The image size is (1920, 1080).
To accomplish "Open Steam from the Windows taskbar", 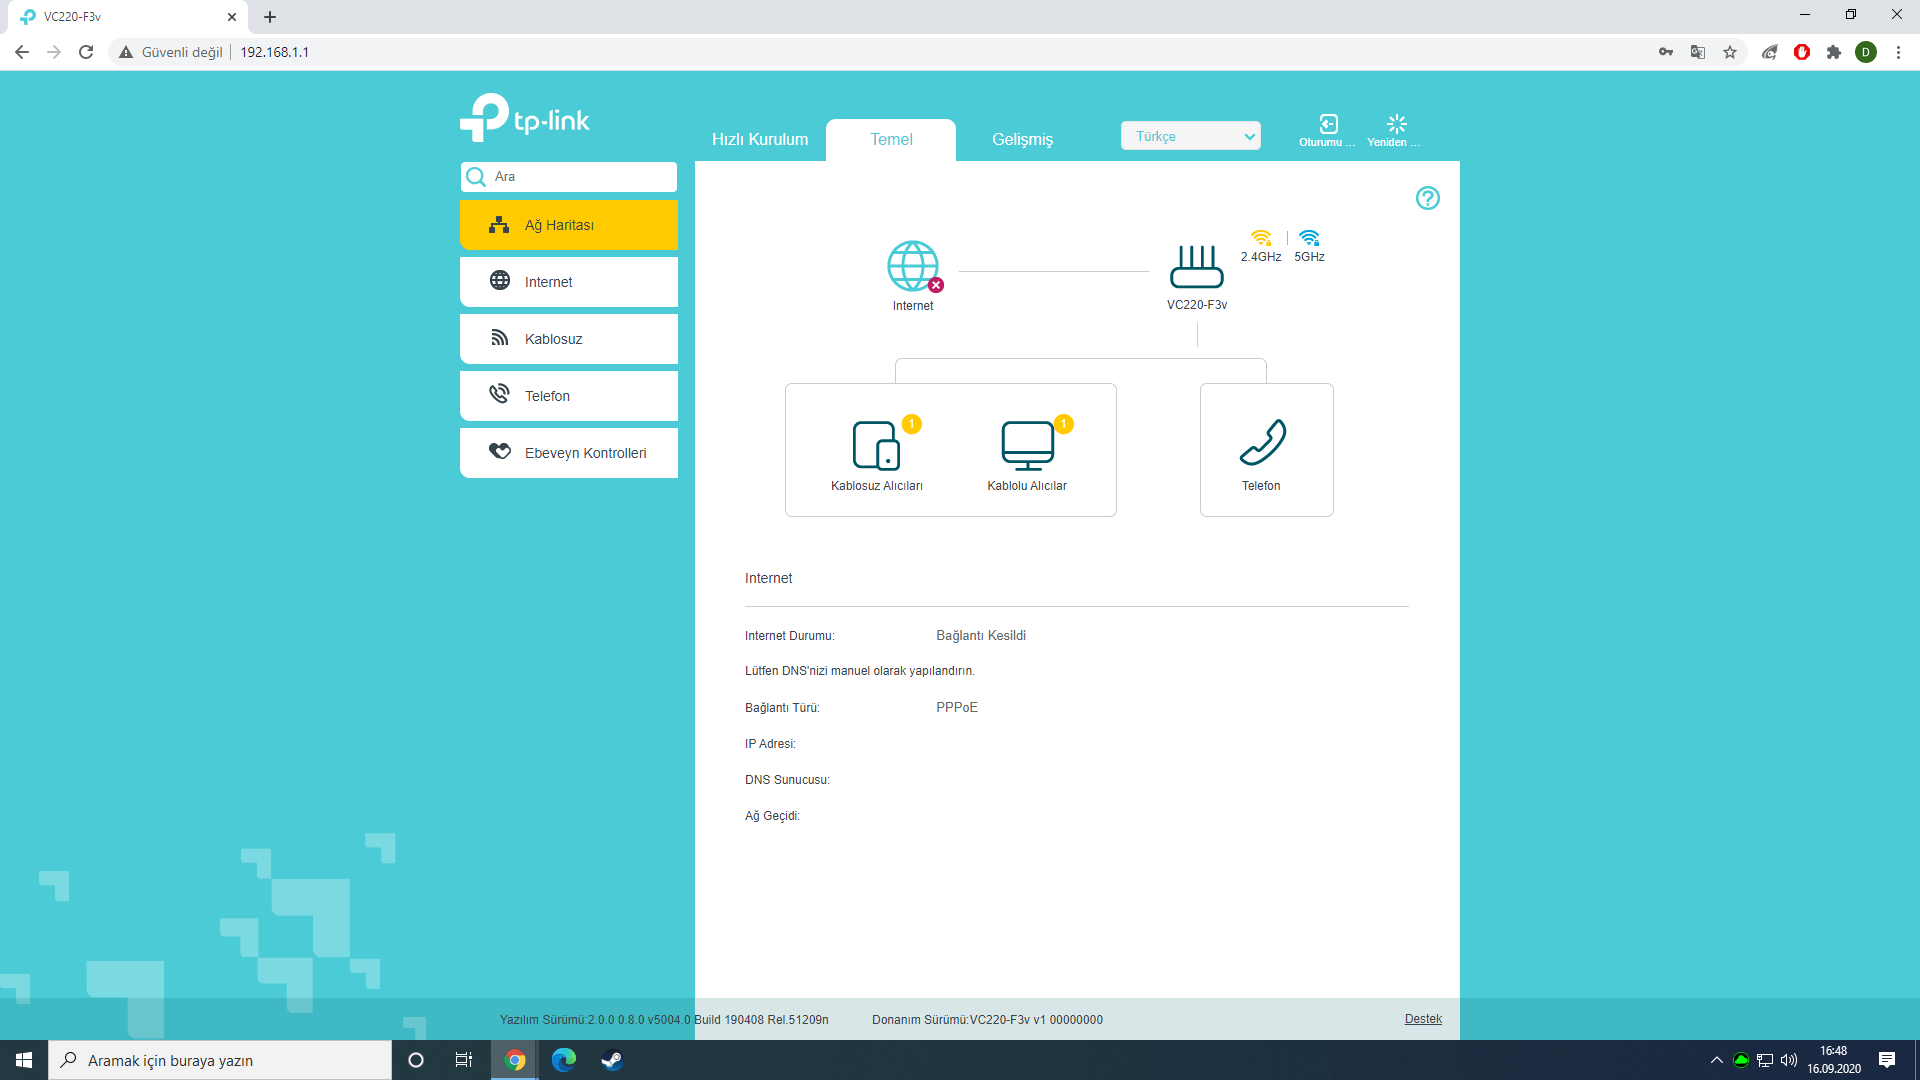I will tap(612, 1060).
